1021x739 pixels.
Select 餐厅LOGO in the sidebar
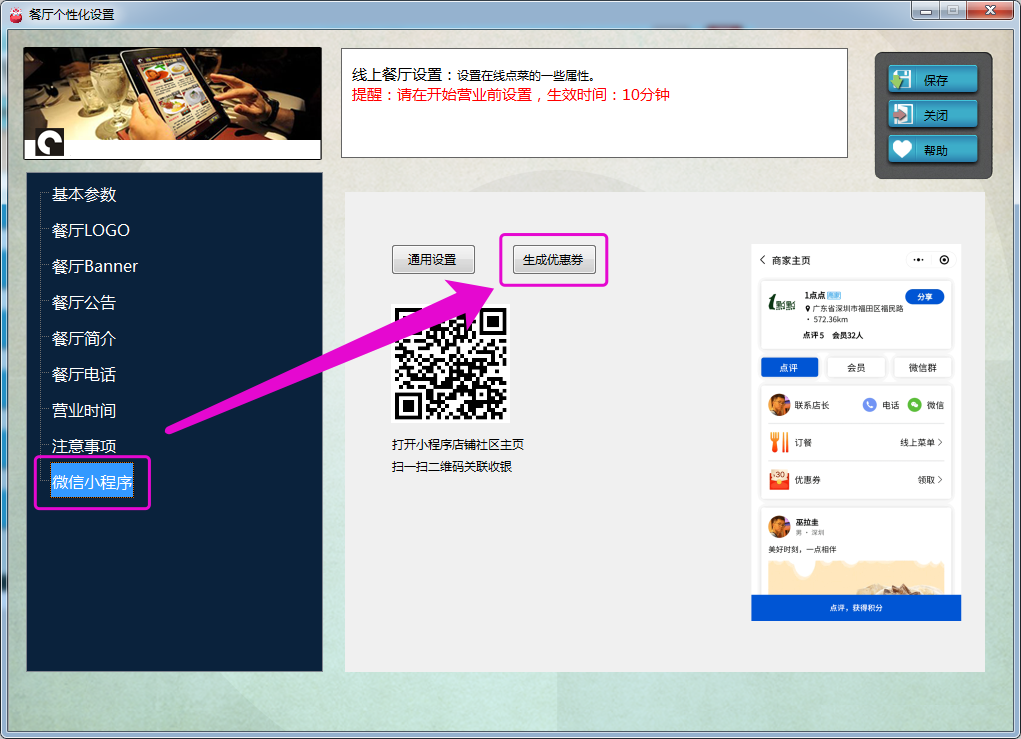(91, 230)
